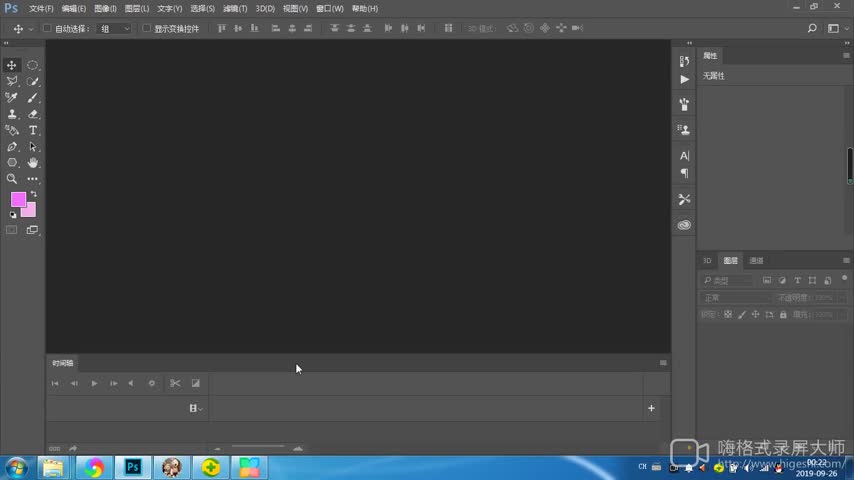Open the workspace switcher dropdown
Image resolution: width=854 pixels, height=480 pixels.
(x=837, y=28)
